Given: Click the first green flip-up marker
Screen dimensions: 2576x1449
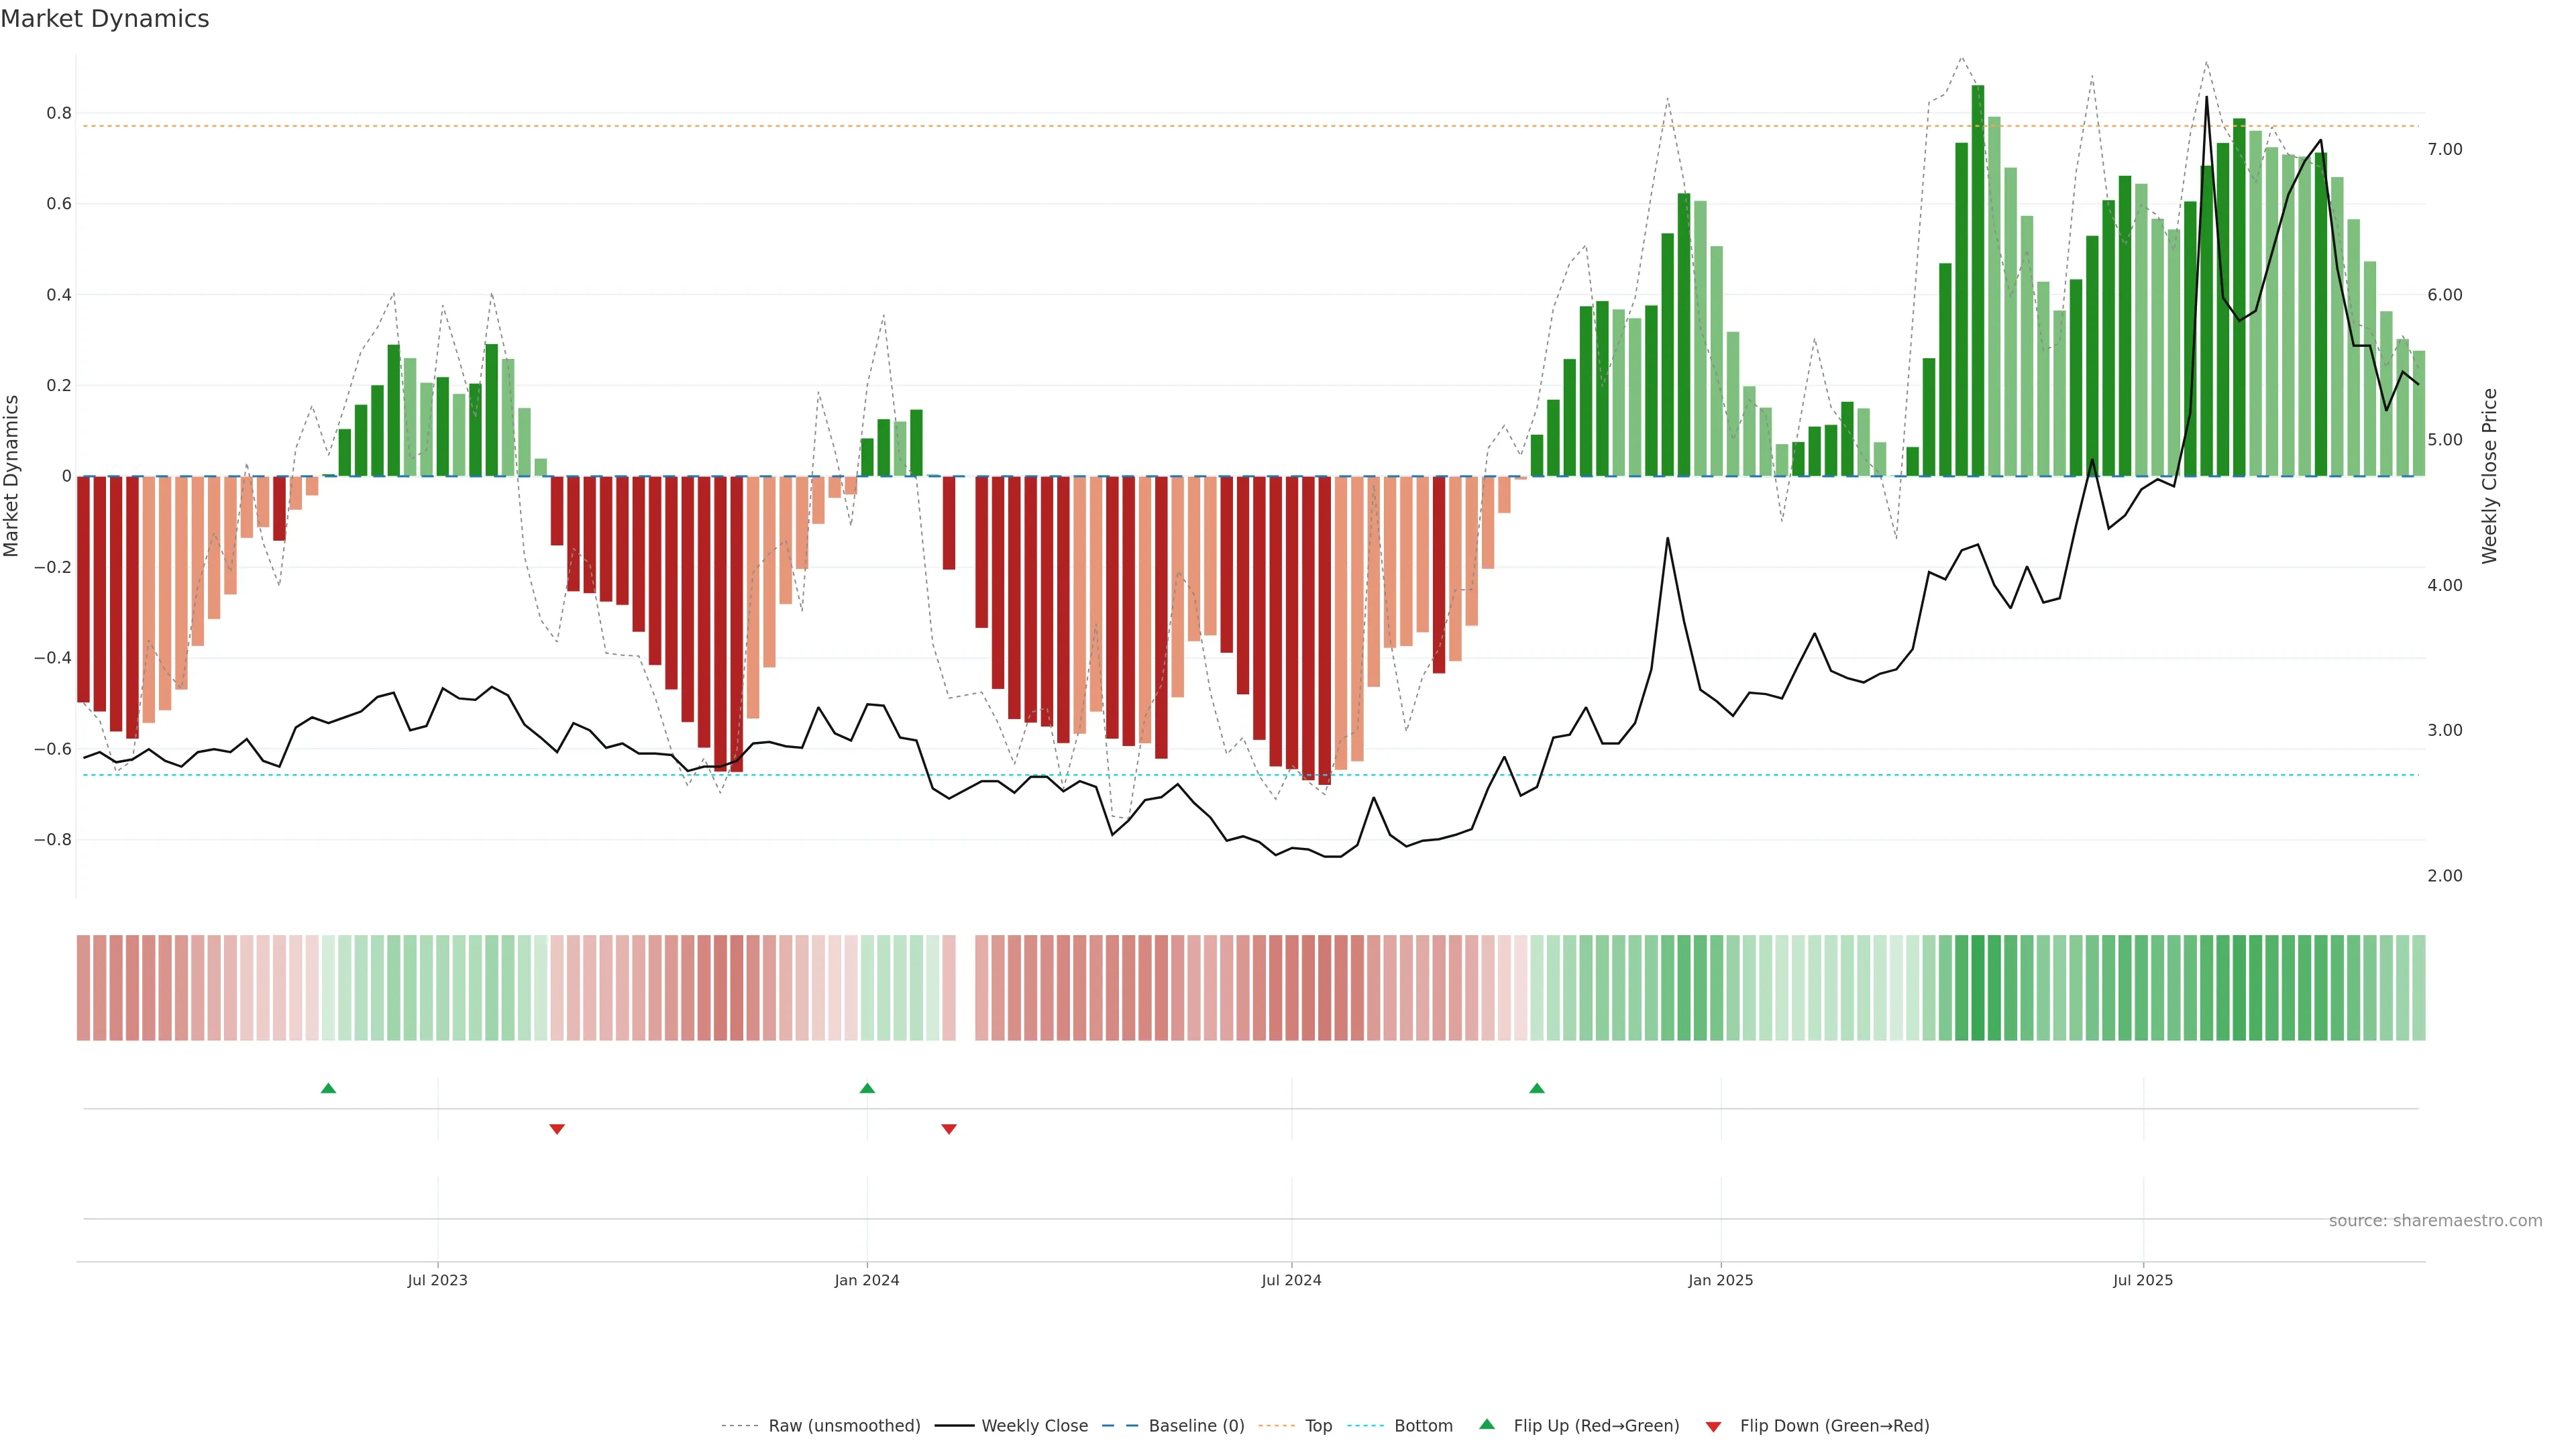Looking at the screenshot, I should [328, 1088].
